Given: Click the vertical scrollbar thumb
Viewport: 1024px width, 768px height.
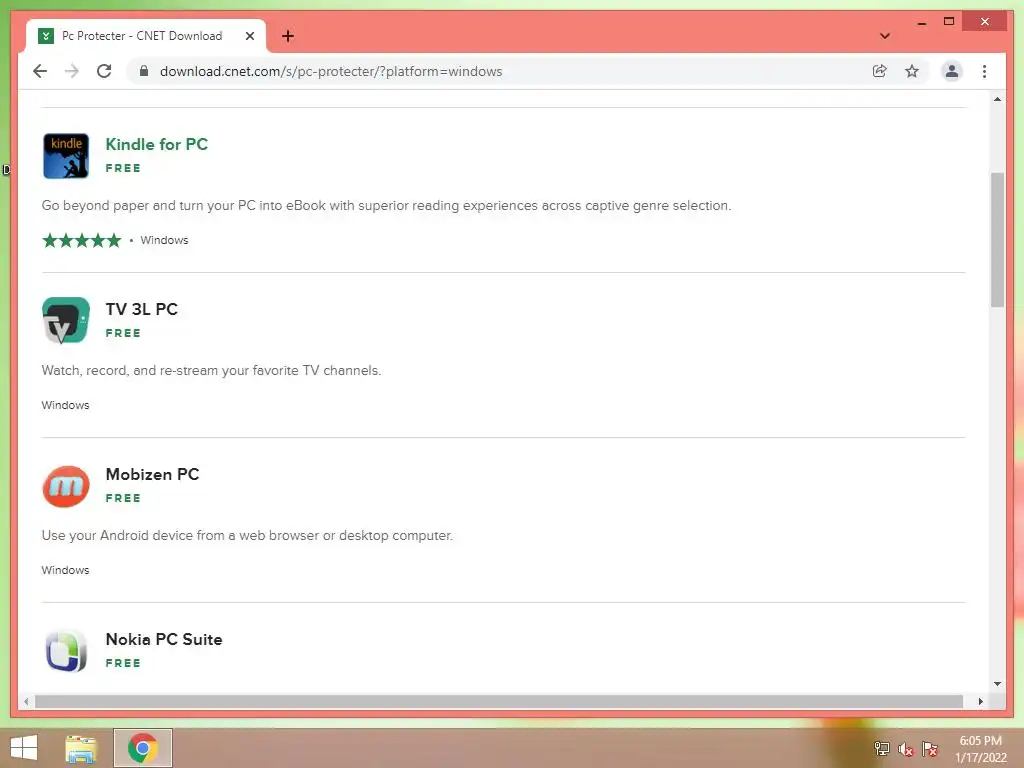Looking at the screenshot, I should 997,240.
